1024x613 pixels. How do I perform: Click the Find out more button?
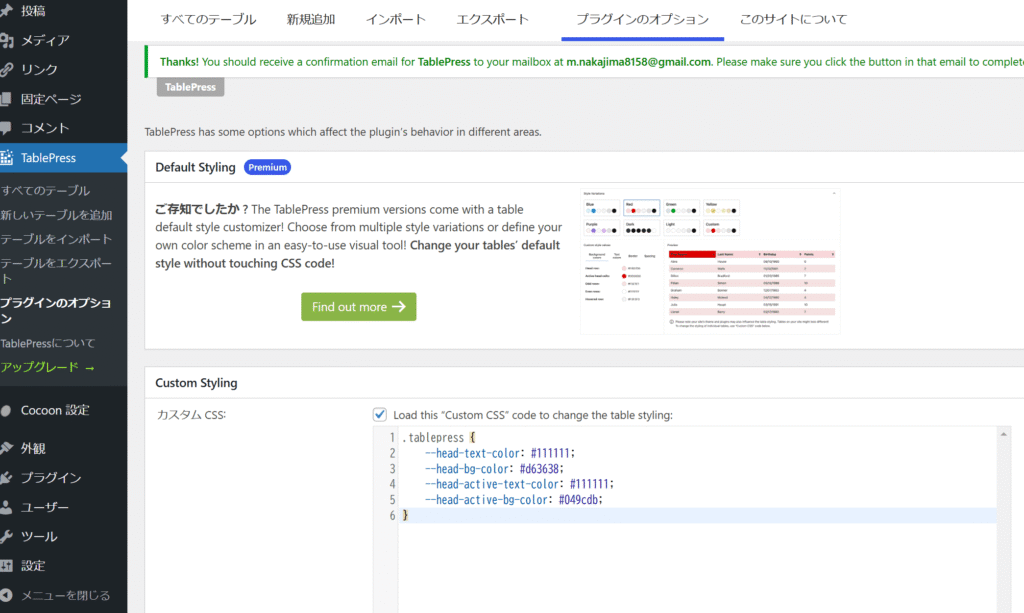(x=358, y=307)
